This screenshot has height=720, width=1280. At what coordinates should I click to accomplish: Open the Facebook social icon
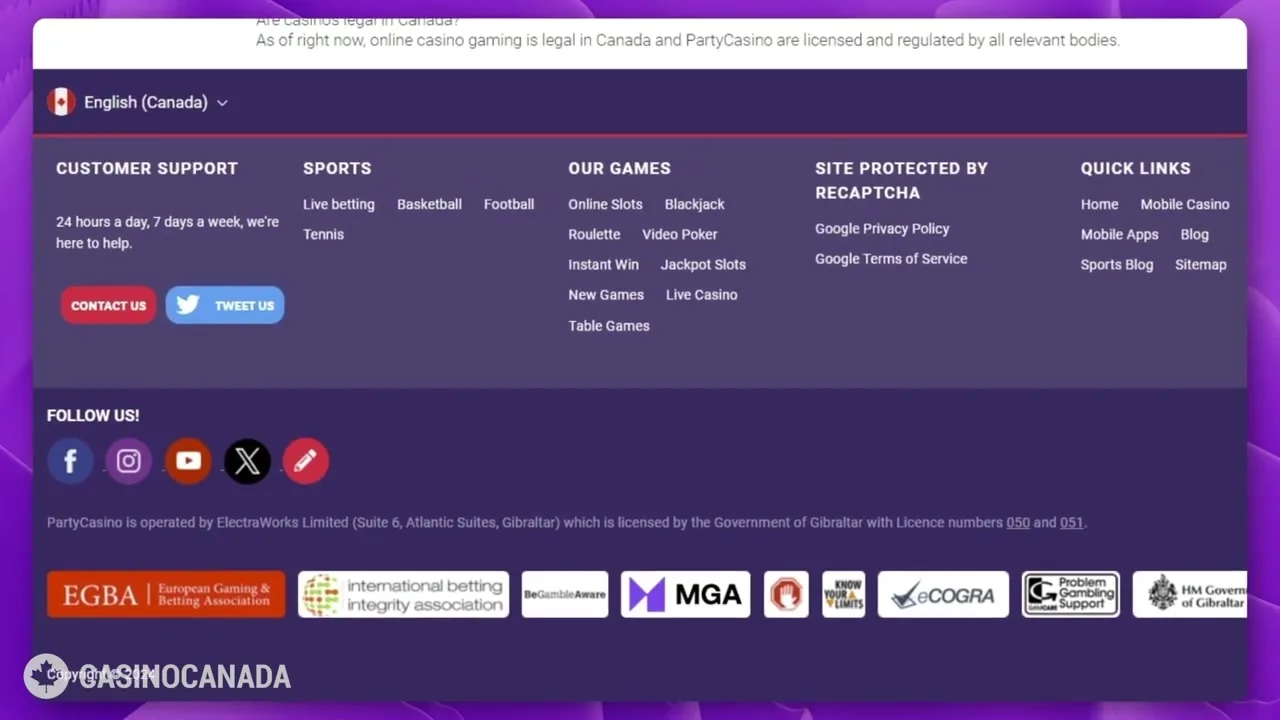pyautogui.click(x=70, y=461)
